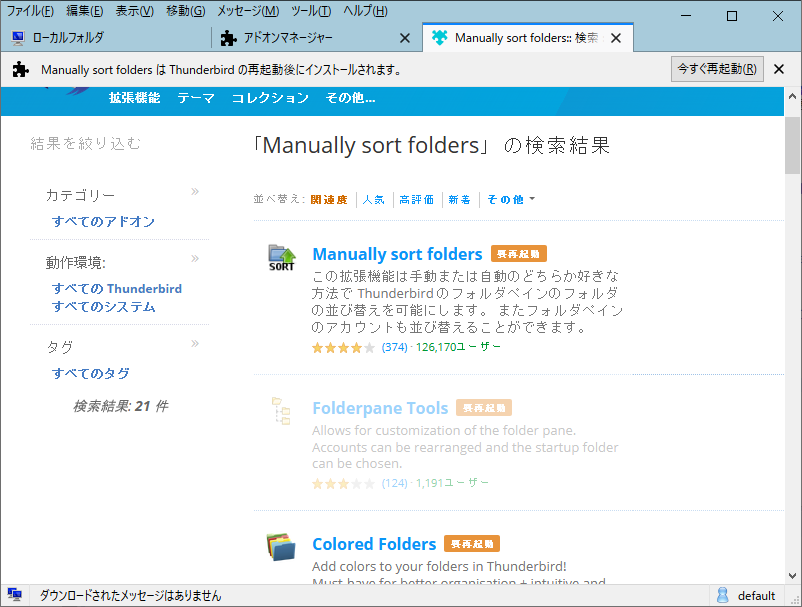
Task: Click the search results page heading text
Action: point(431,146)
